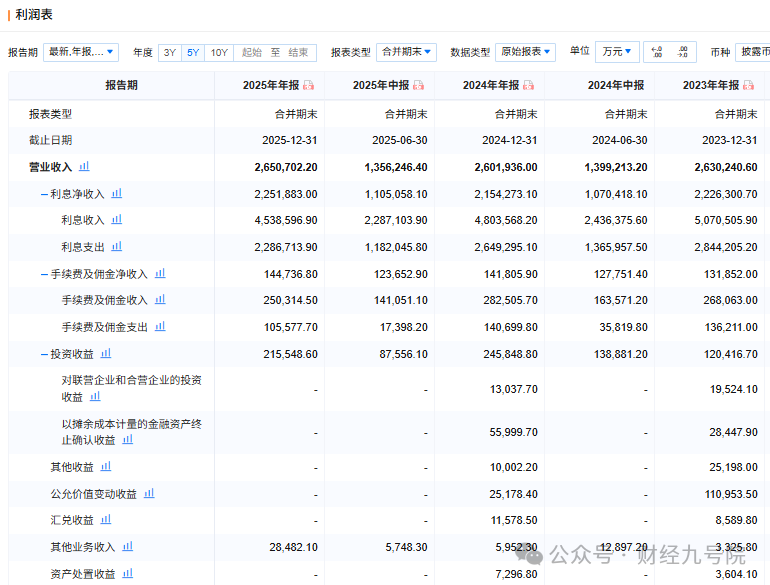Click the 144,736.80 net fee cell
Viewport: 770px width, 585px height.
tap(291, 275)
